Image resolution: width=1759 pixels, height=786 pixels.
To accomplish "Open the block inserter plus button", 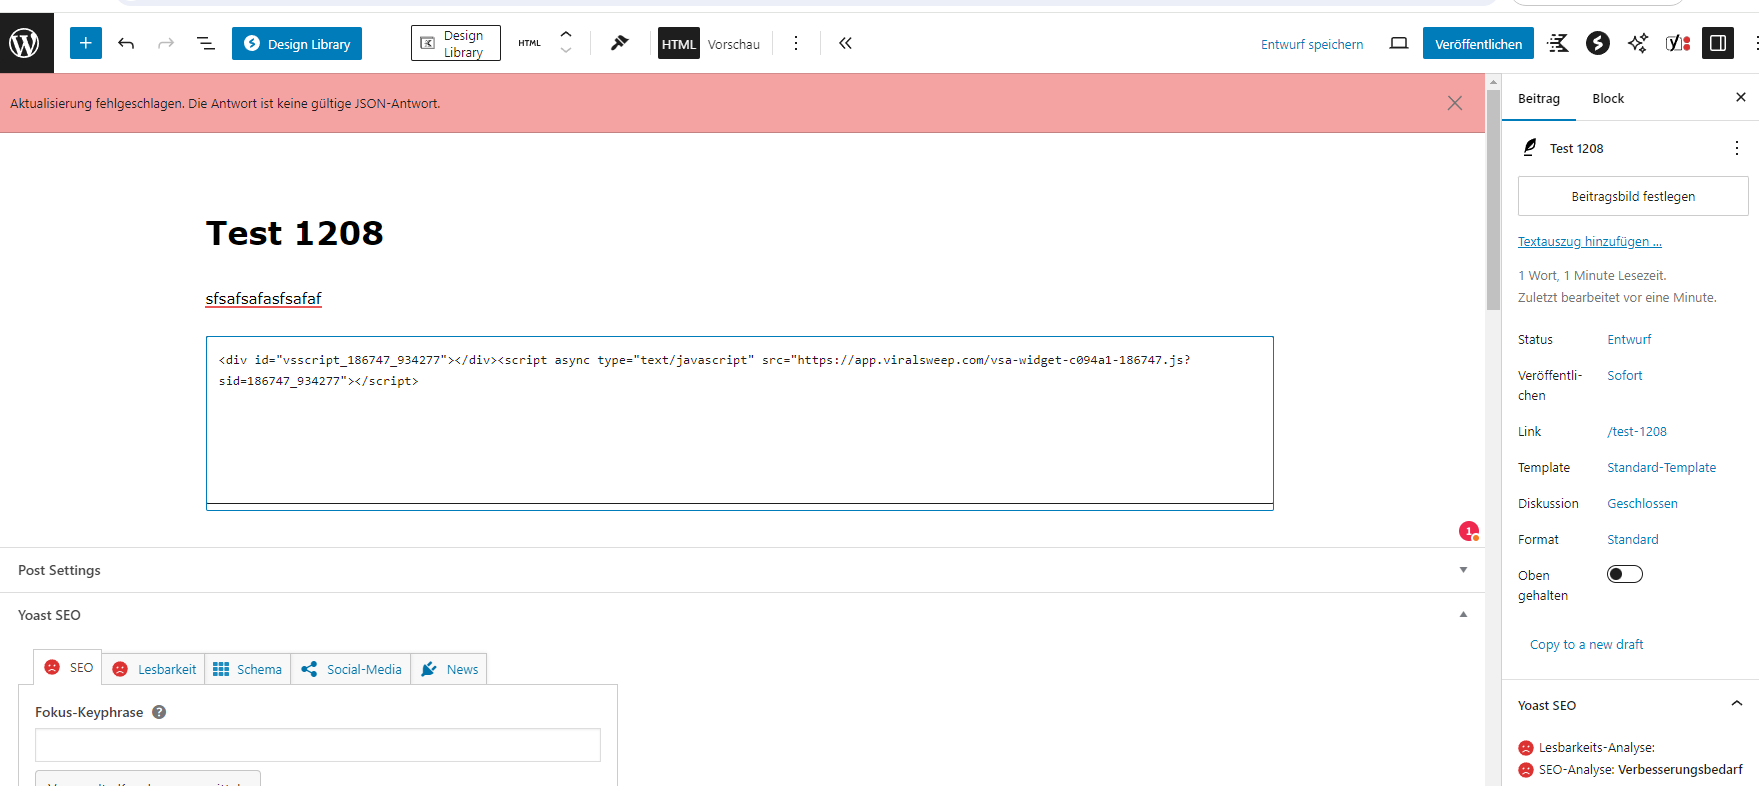I will (86, 43).
